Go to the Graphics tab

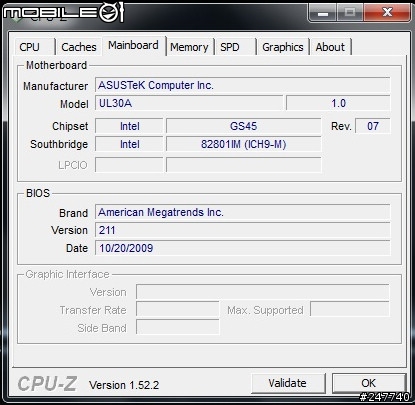(283, 47)
